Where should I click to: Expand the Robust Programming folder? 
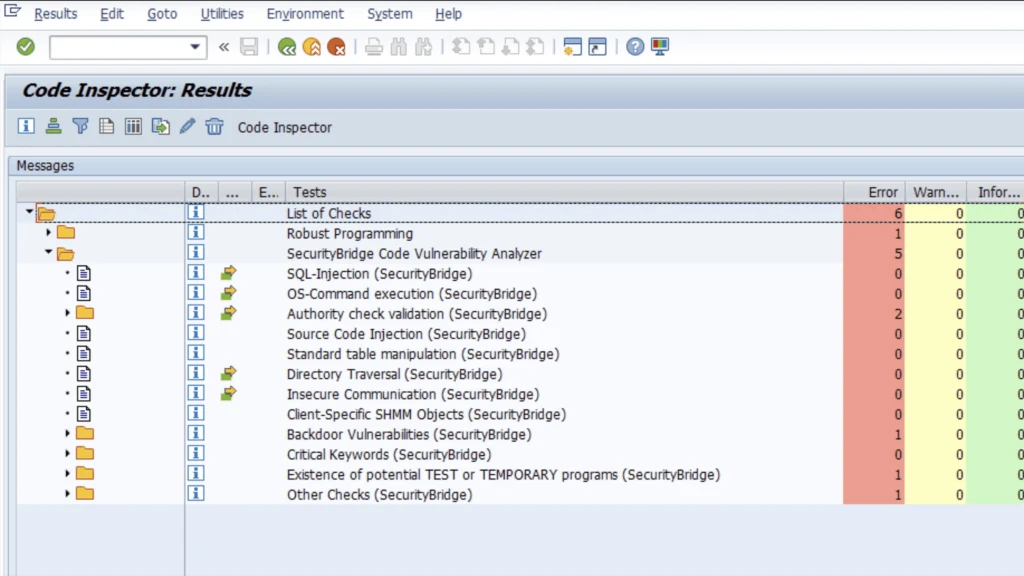[x=48, y=232]
